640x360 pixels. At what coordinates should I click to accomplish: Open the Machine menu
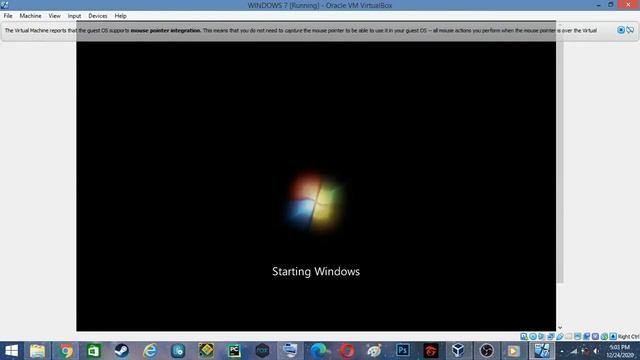coord(30,16)
